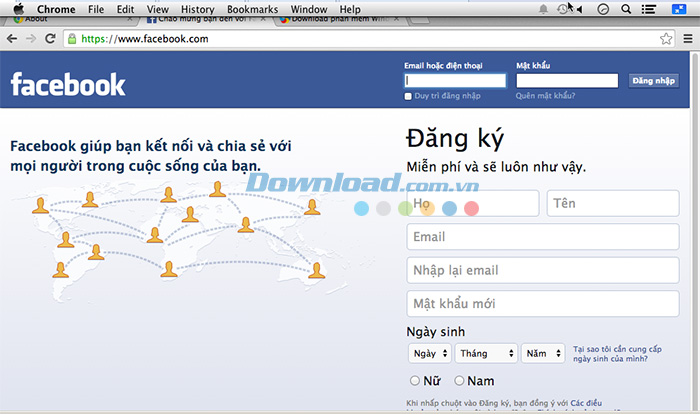Click the Đăng nhập button
Viewport: 700px width, 414px height.
pos(654,81)
